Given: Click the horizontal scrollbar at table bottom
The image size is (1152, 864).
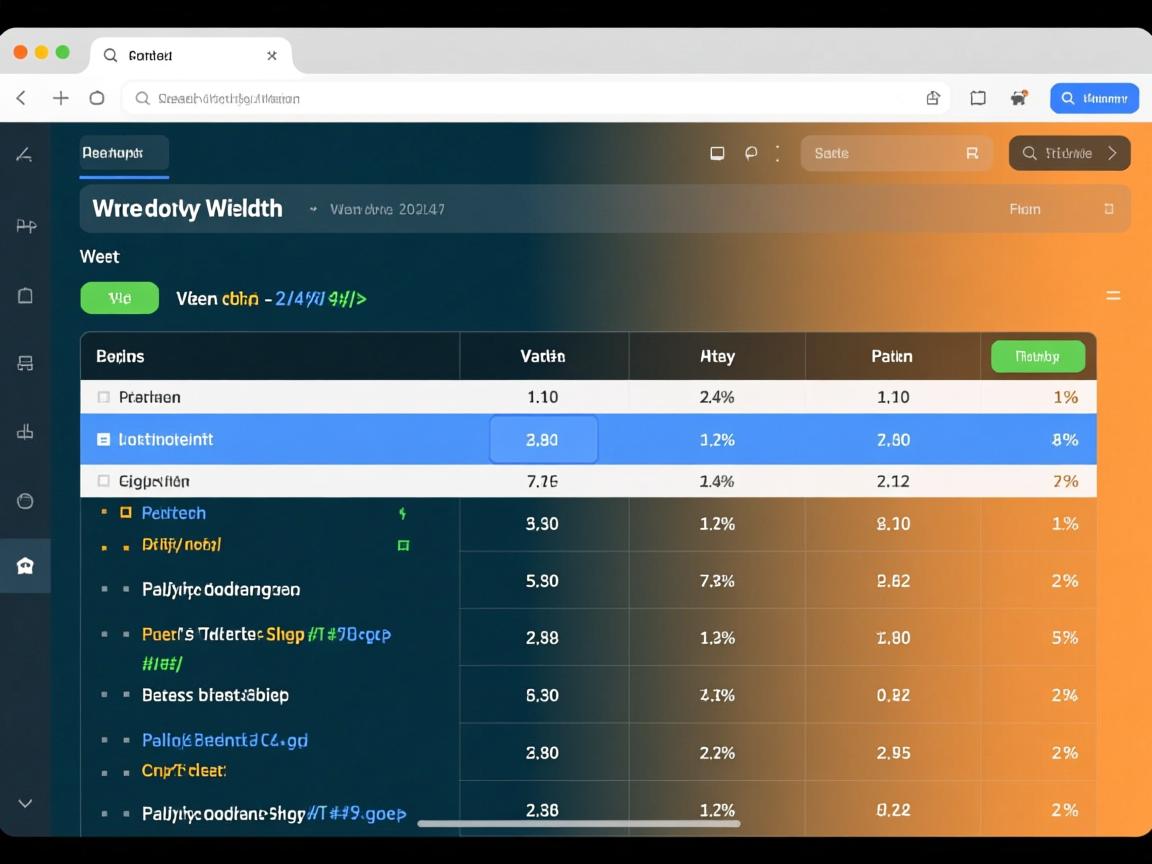Looking at the screenshot, I should (578, 824).
